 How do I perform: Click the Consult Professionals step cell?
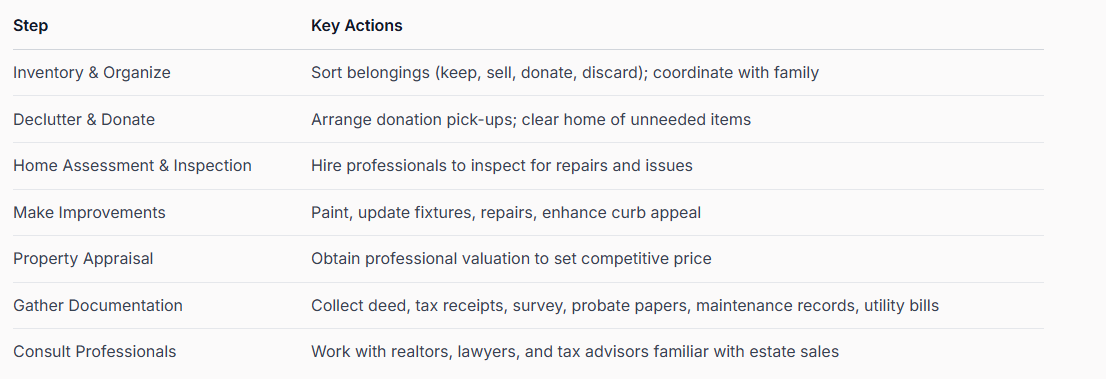click(x=95, y=351)
